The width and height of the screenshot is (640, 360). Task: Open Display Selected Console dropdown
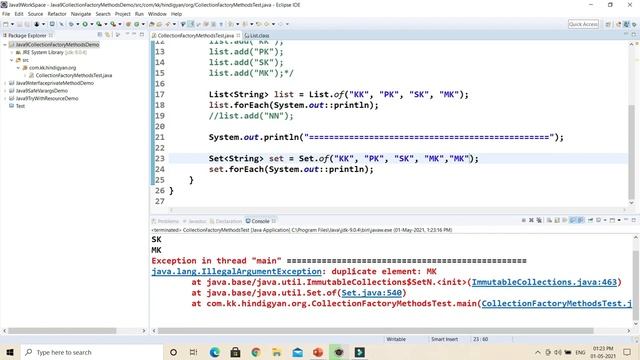(x=605, y=220)
